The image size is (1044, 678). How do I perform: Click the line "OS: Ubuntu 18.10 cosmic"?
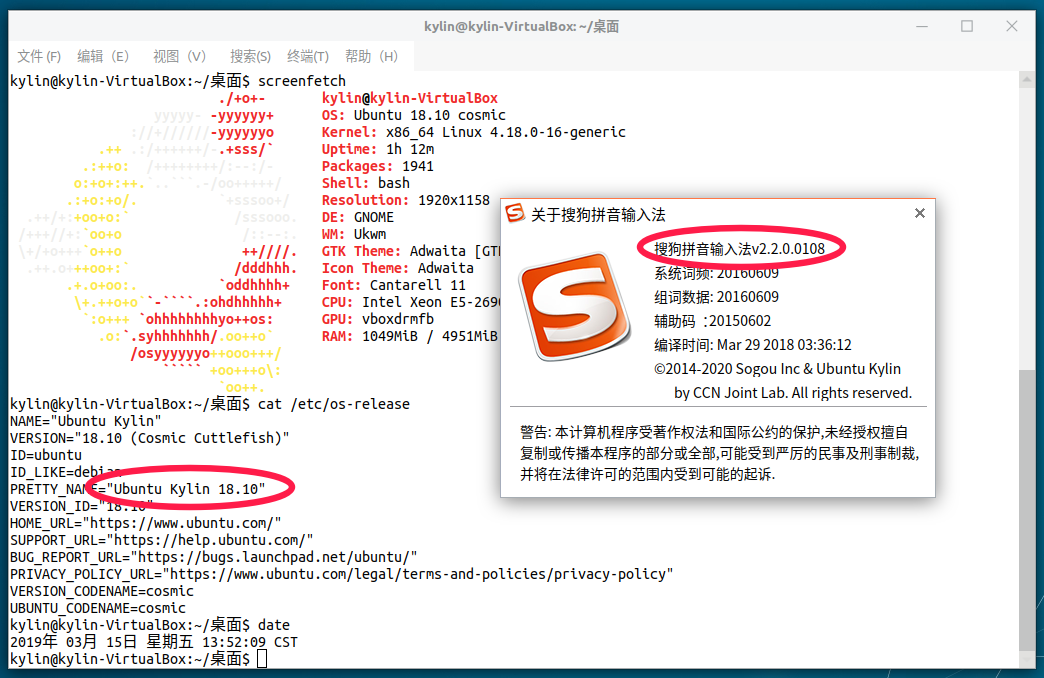(413, 115)
